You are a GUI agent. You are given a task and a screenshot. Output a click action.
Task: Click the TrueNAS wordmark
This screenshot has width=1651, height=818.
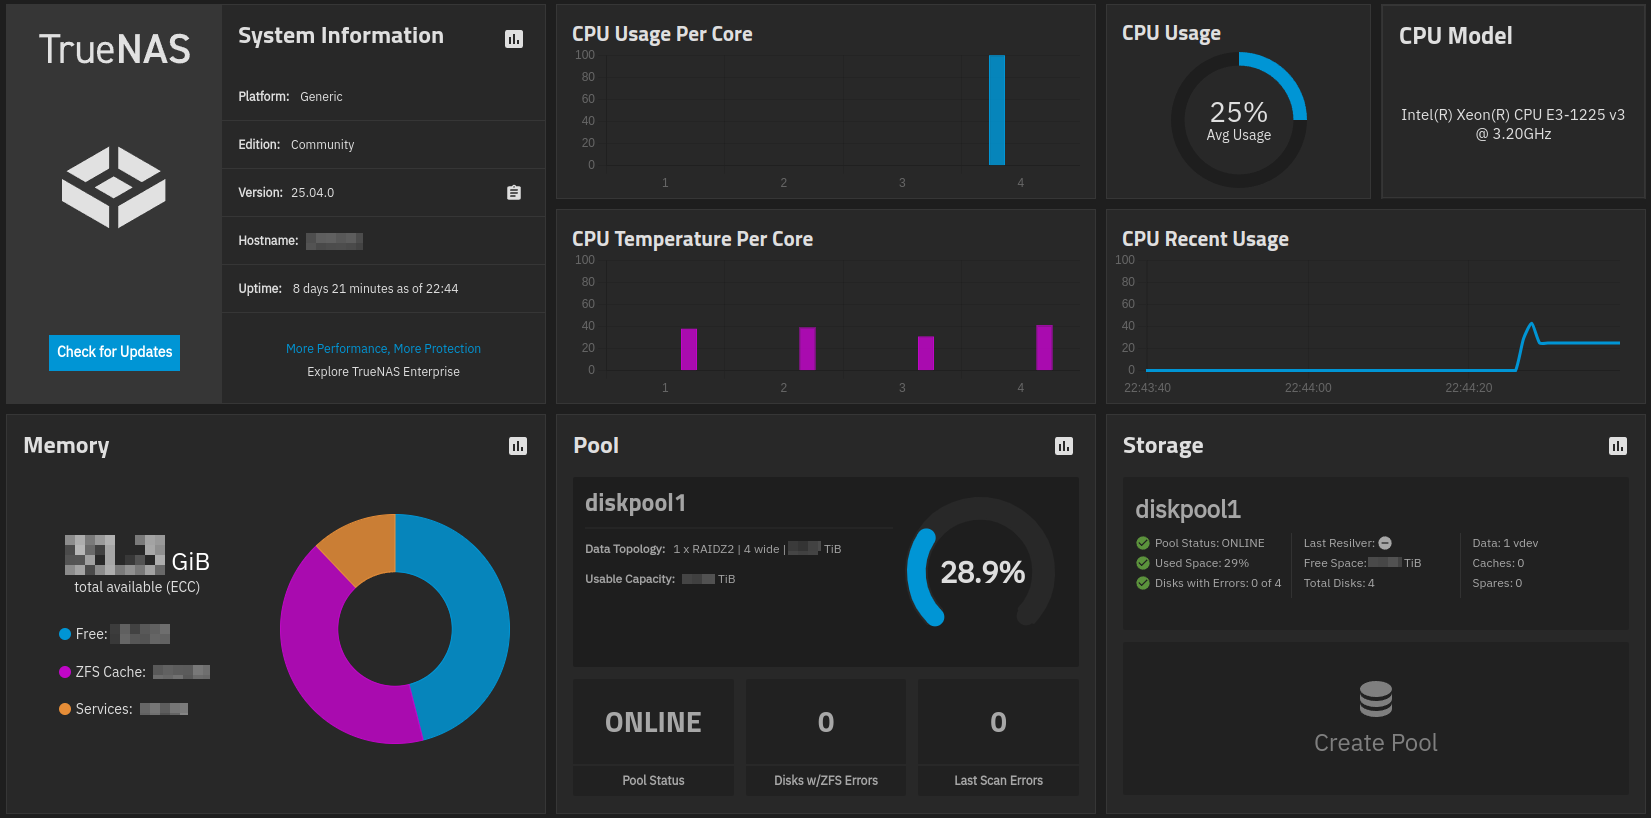pos(114,49)
